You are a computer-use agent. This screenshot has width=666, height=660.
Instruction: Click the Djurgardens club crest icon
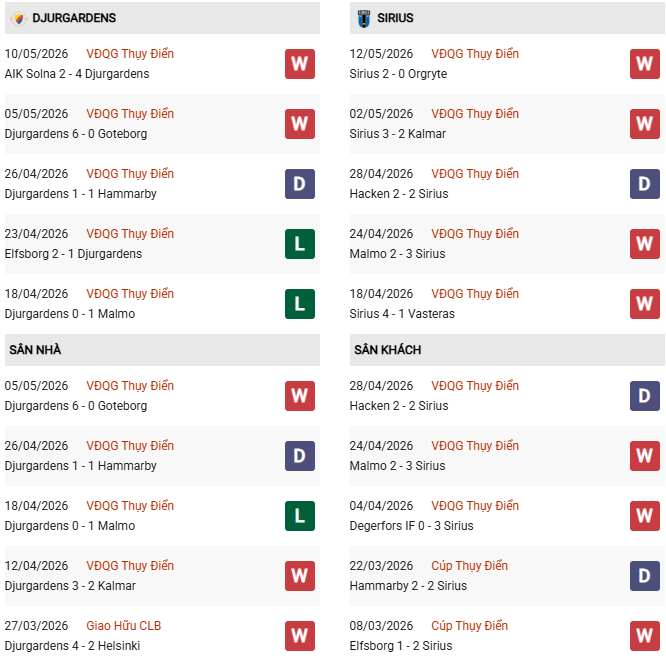[x=19, y=18]
